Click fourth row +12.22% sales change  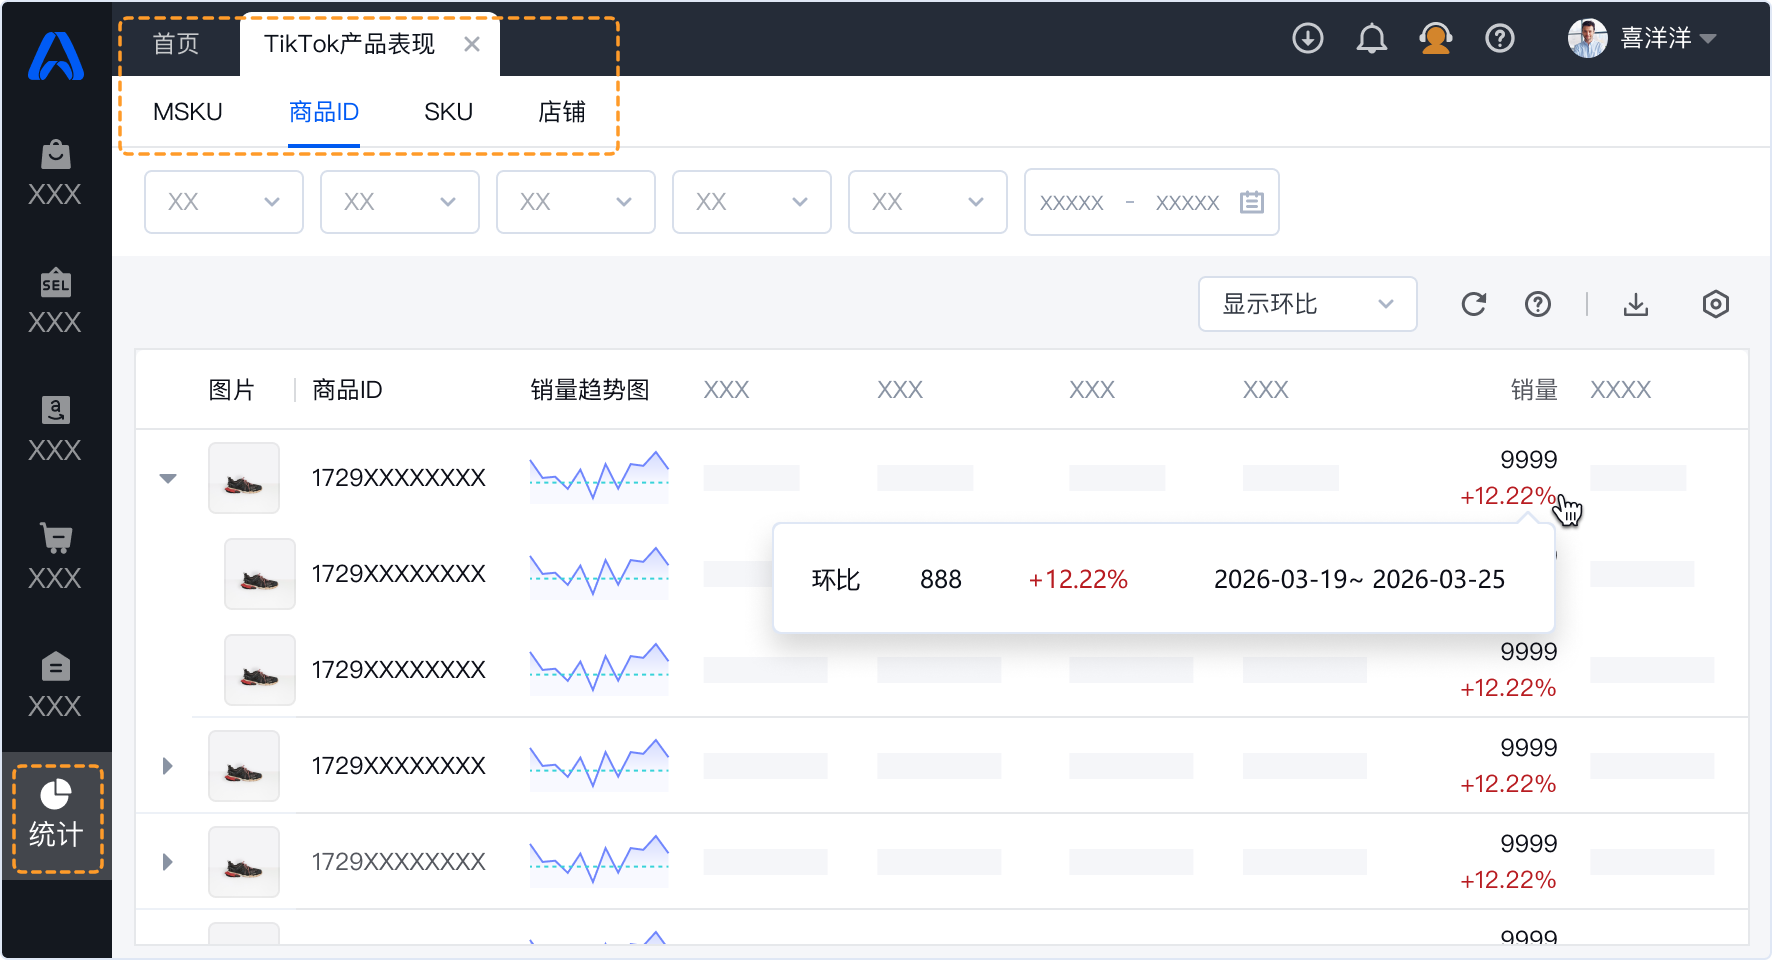1508,784
